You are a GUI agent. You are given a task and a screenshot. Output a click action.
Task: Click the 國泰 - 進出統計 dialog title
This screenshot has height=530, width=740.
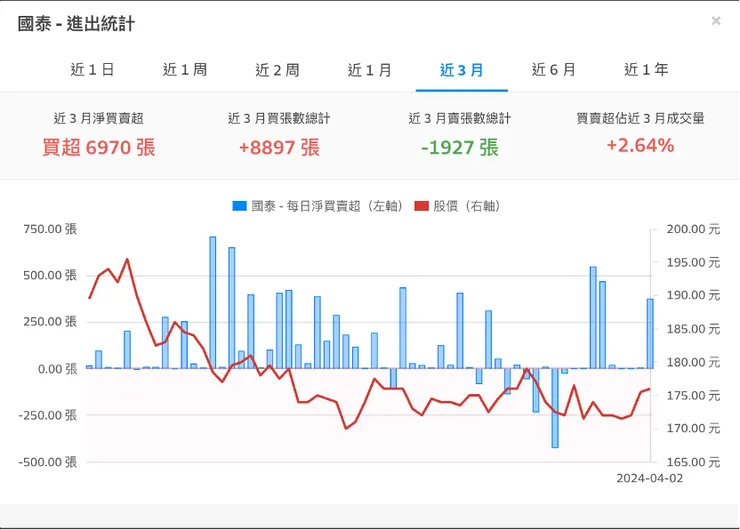click(76, 24)
